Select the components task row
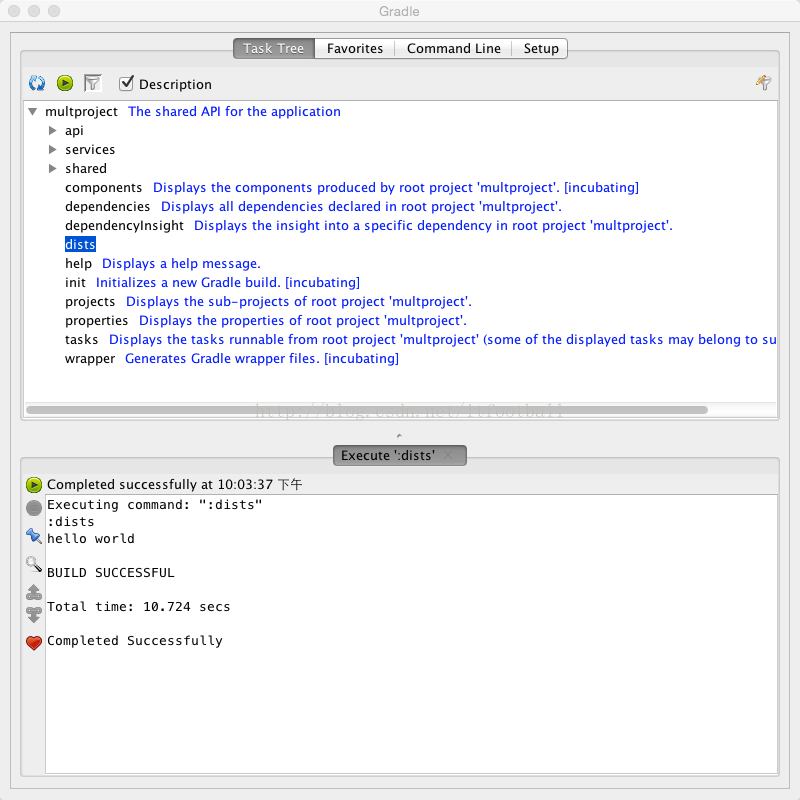Screen dimensions: 800x800 coord(352,187)
